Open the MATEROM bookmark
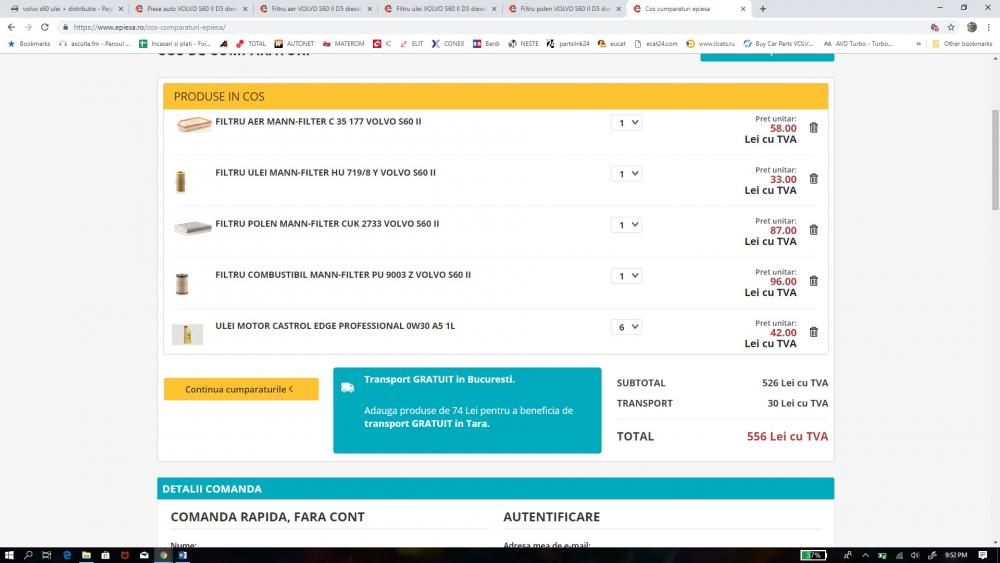The width and height of the screenshot is (1000, 563). [343, 44]
